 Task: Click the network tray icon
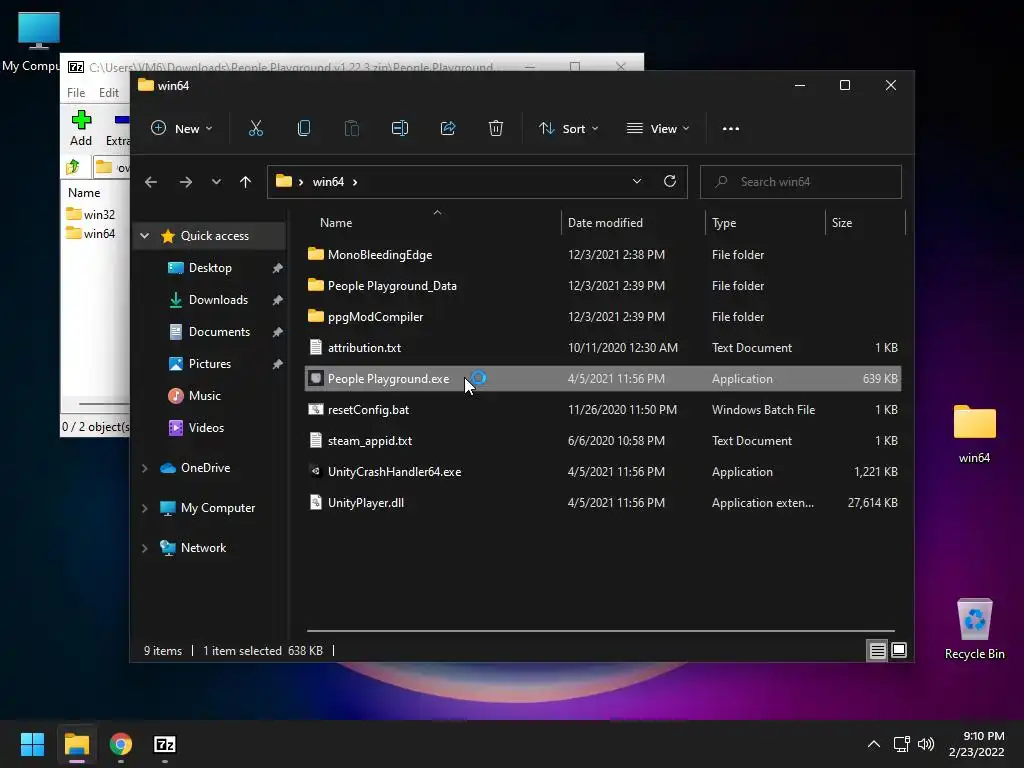(902, 744)
